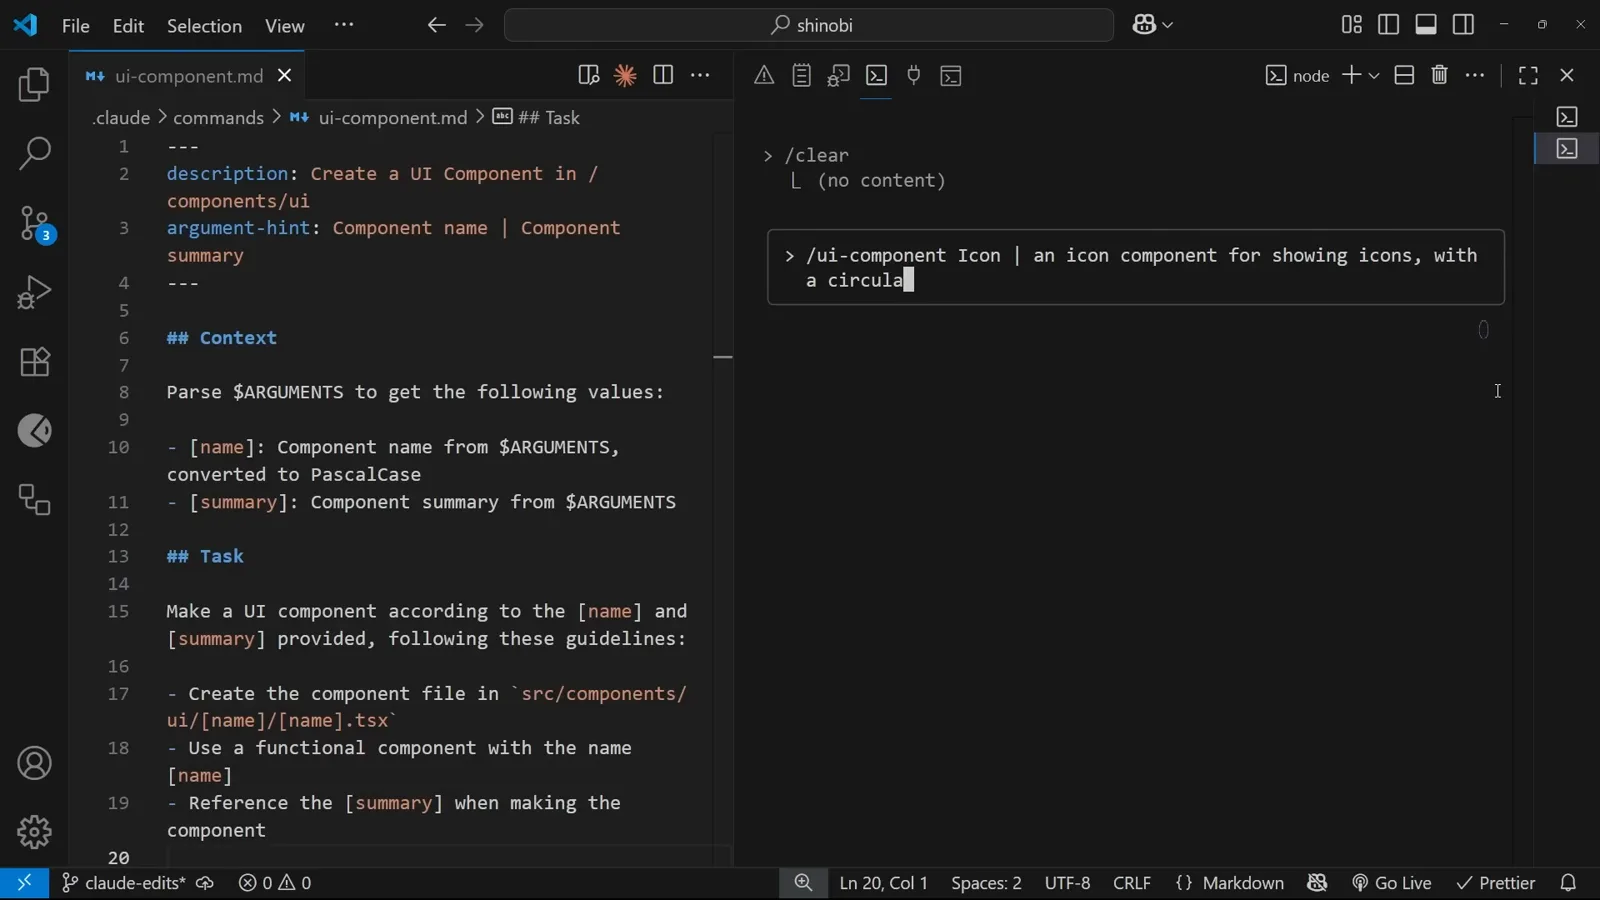
Task: Change UTF-8 file encoding
Action: click(1067, 883)
